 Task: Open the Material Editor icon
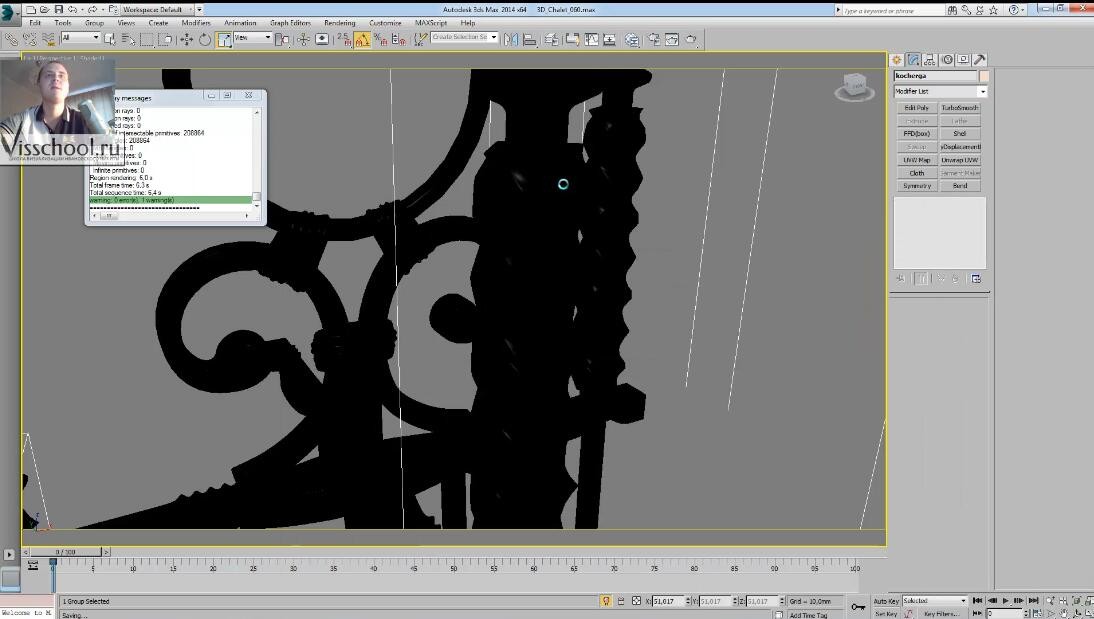[631, 39]
